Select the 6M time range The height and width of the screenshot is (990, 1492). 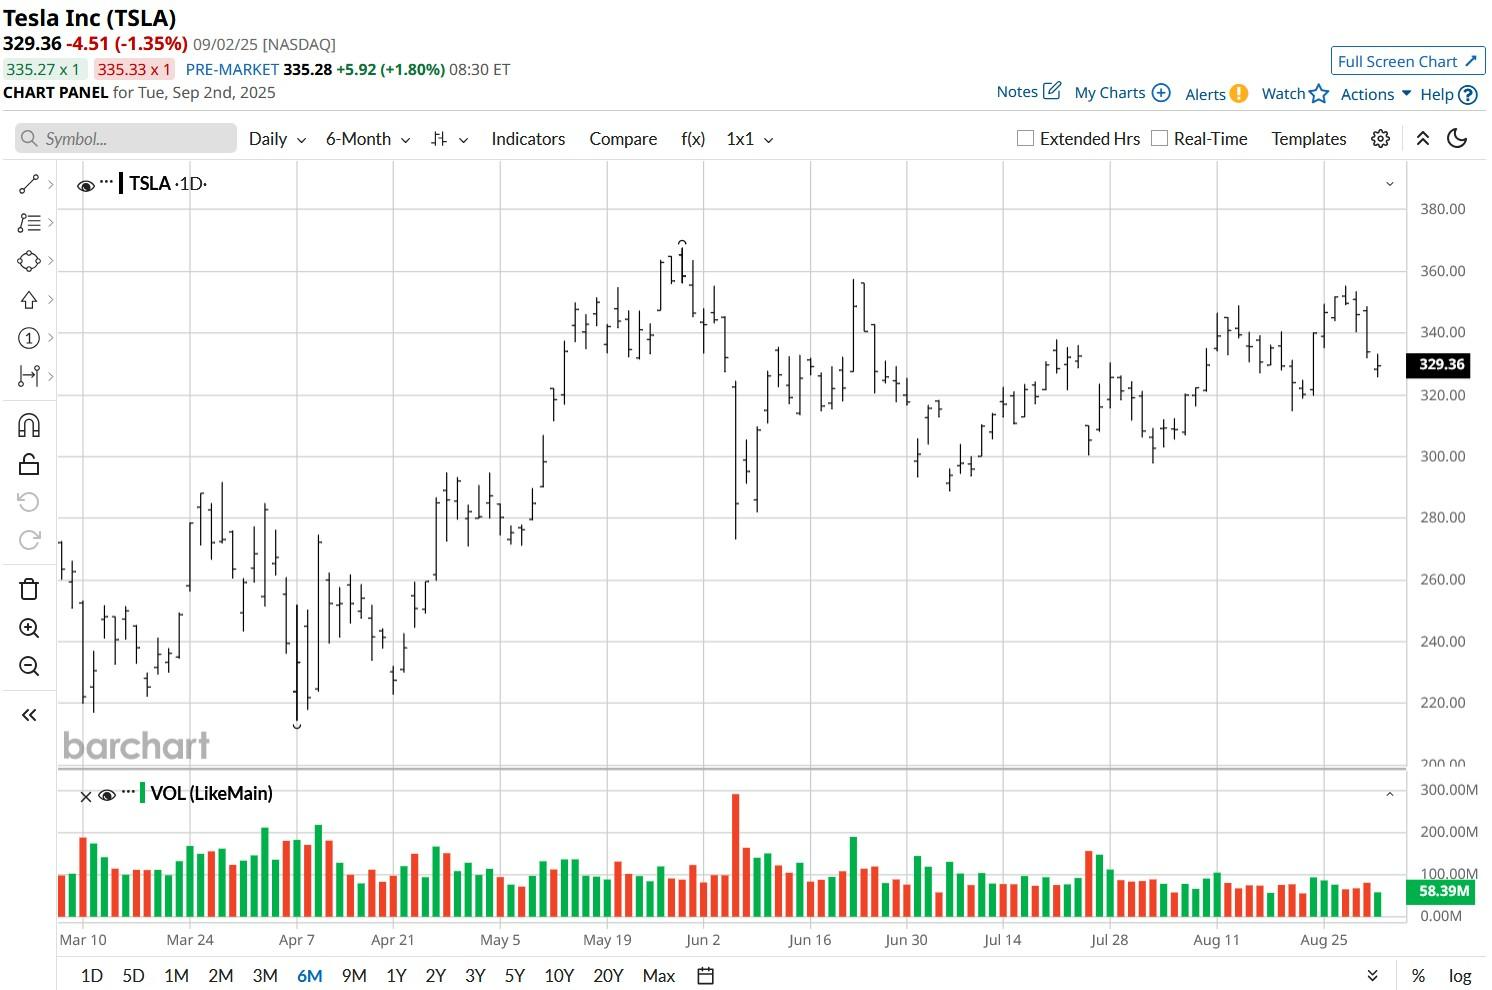[x=310, y=975]
